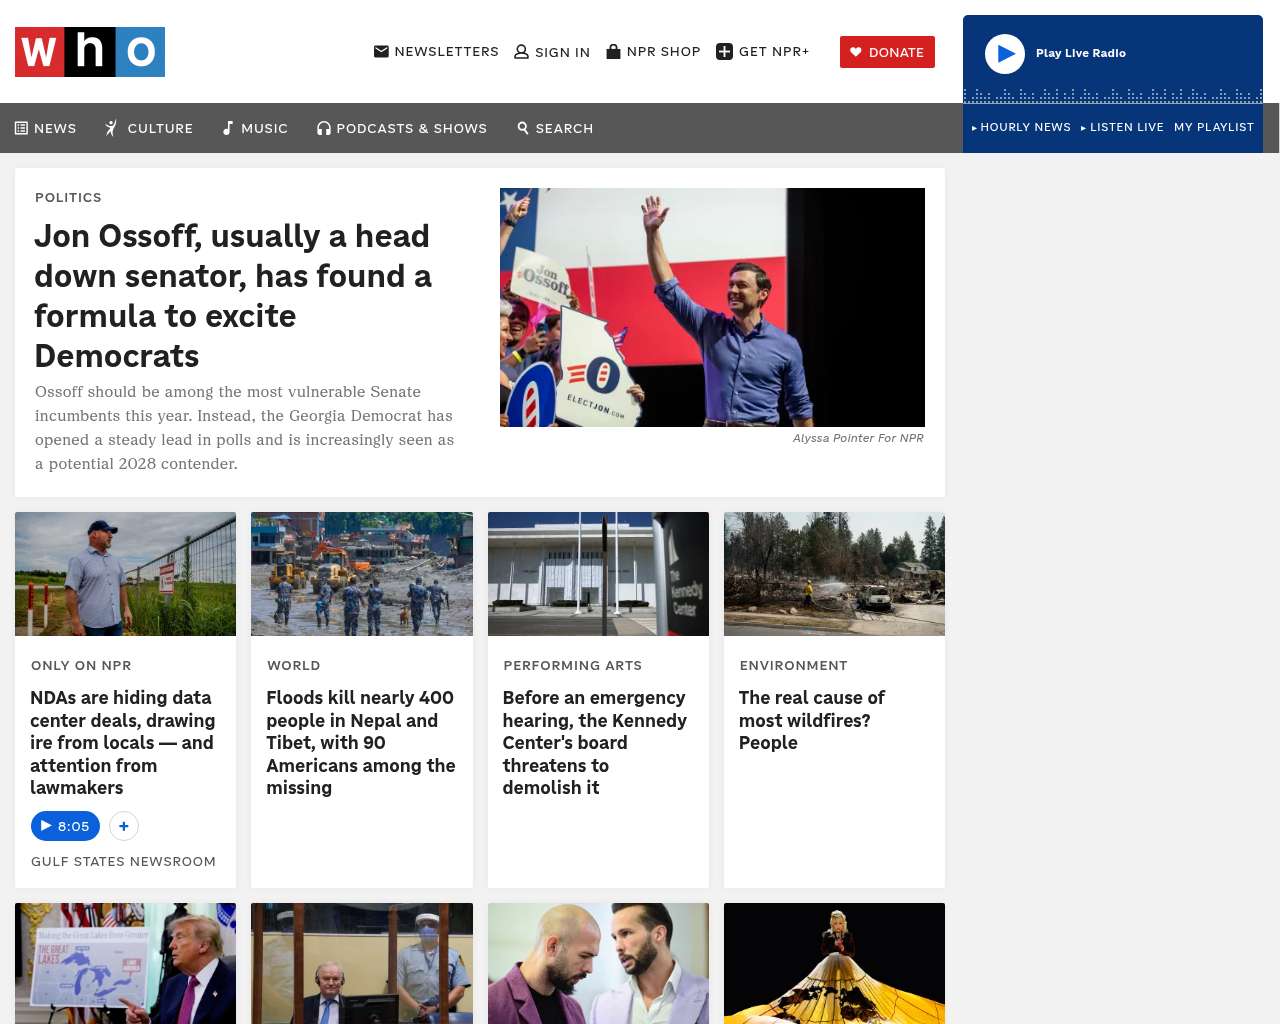
Task: Click the Environment category label
Action: [x=793, y=665]
